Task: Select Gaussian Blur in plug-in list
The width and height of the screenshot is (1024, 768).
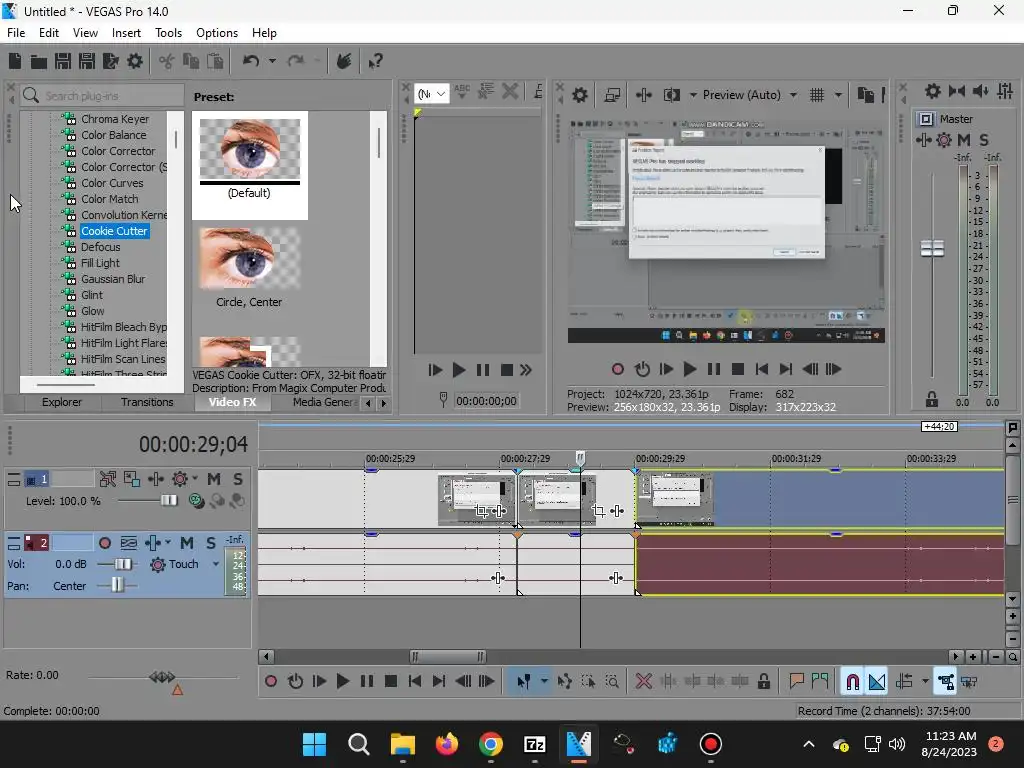Action: pos(113,279)
